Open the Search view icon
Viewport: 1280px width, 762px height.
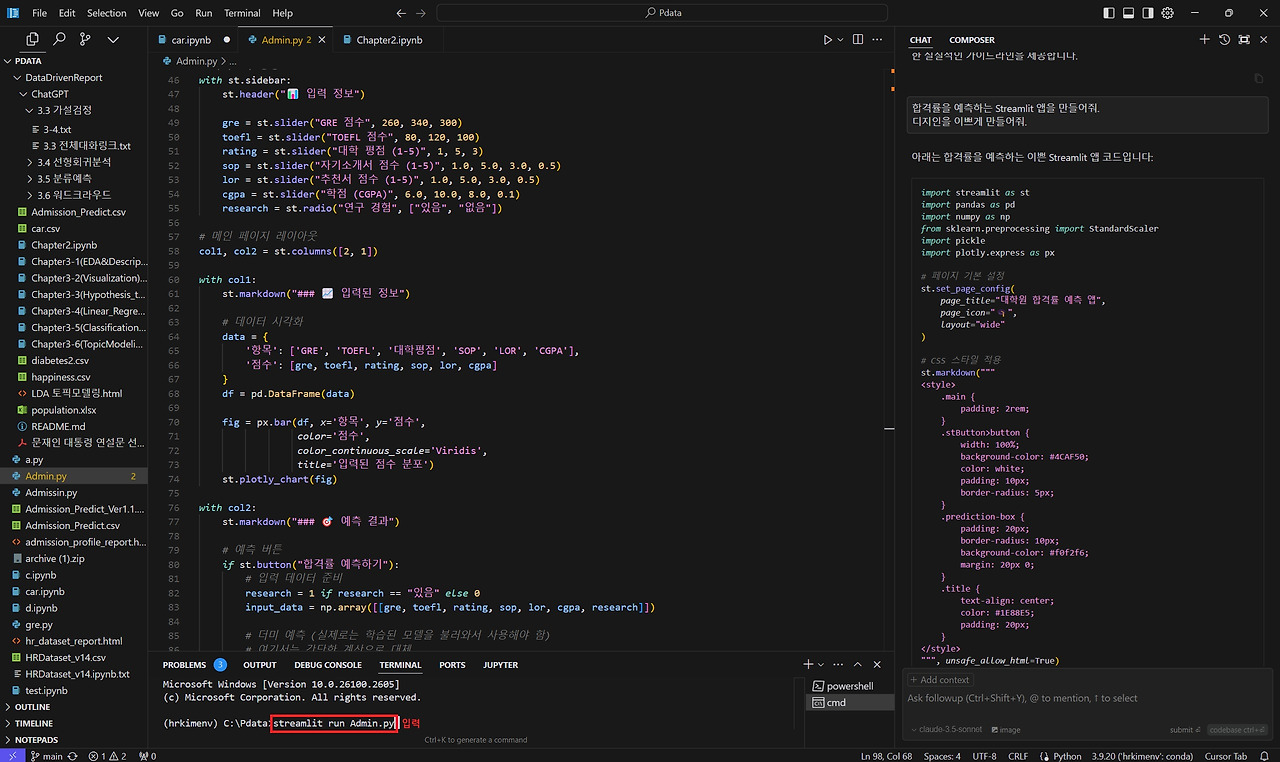click(59, 39)
